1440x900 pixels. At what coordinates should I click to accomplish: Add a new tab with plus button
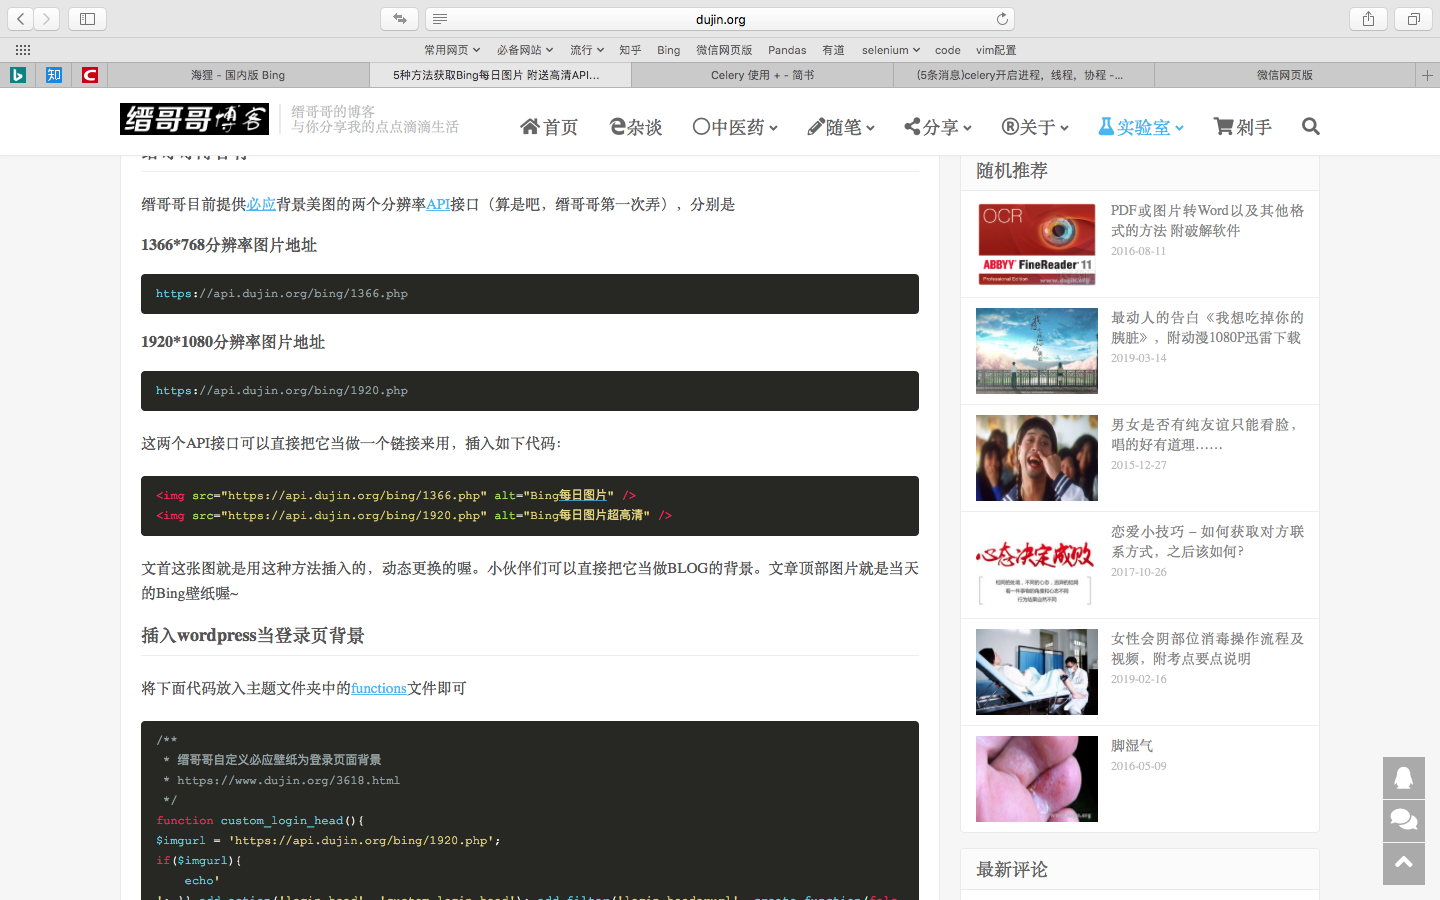pos(1427,75)
